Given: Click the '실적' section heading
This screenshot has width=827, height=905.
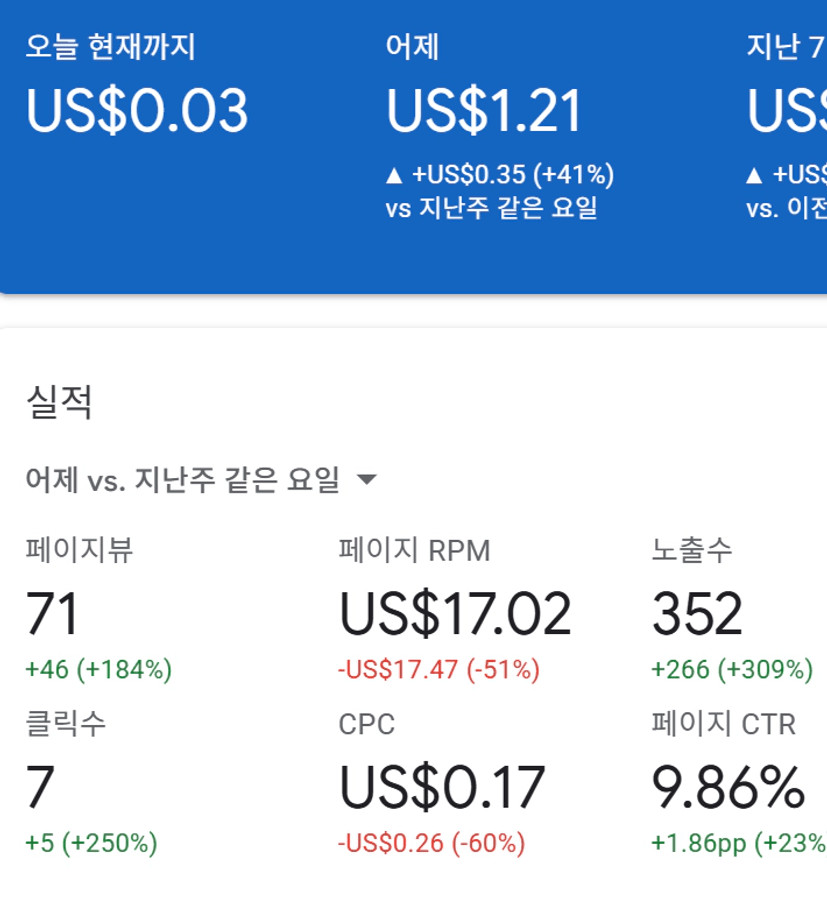Looking at the screenshot, I should (59, 402).
